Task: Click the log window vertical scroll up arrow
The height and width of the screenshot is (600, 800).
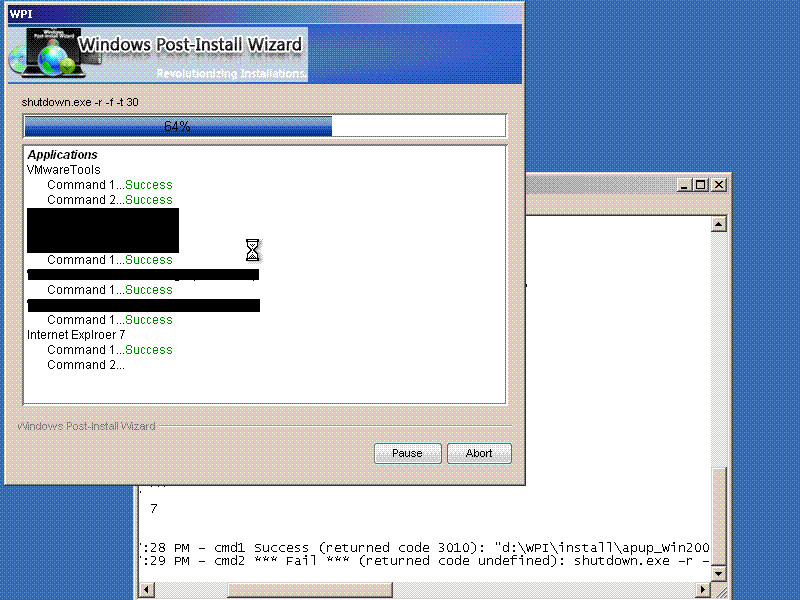Action: pos(718,224)
